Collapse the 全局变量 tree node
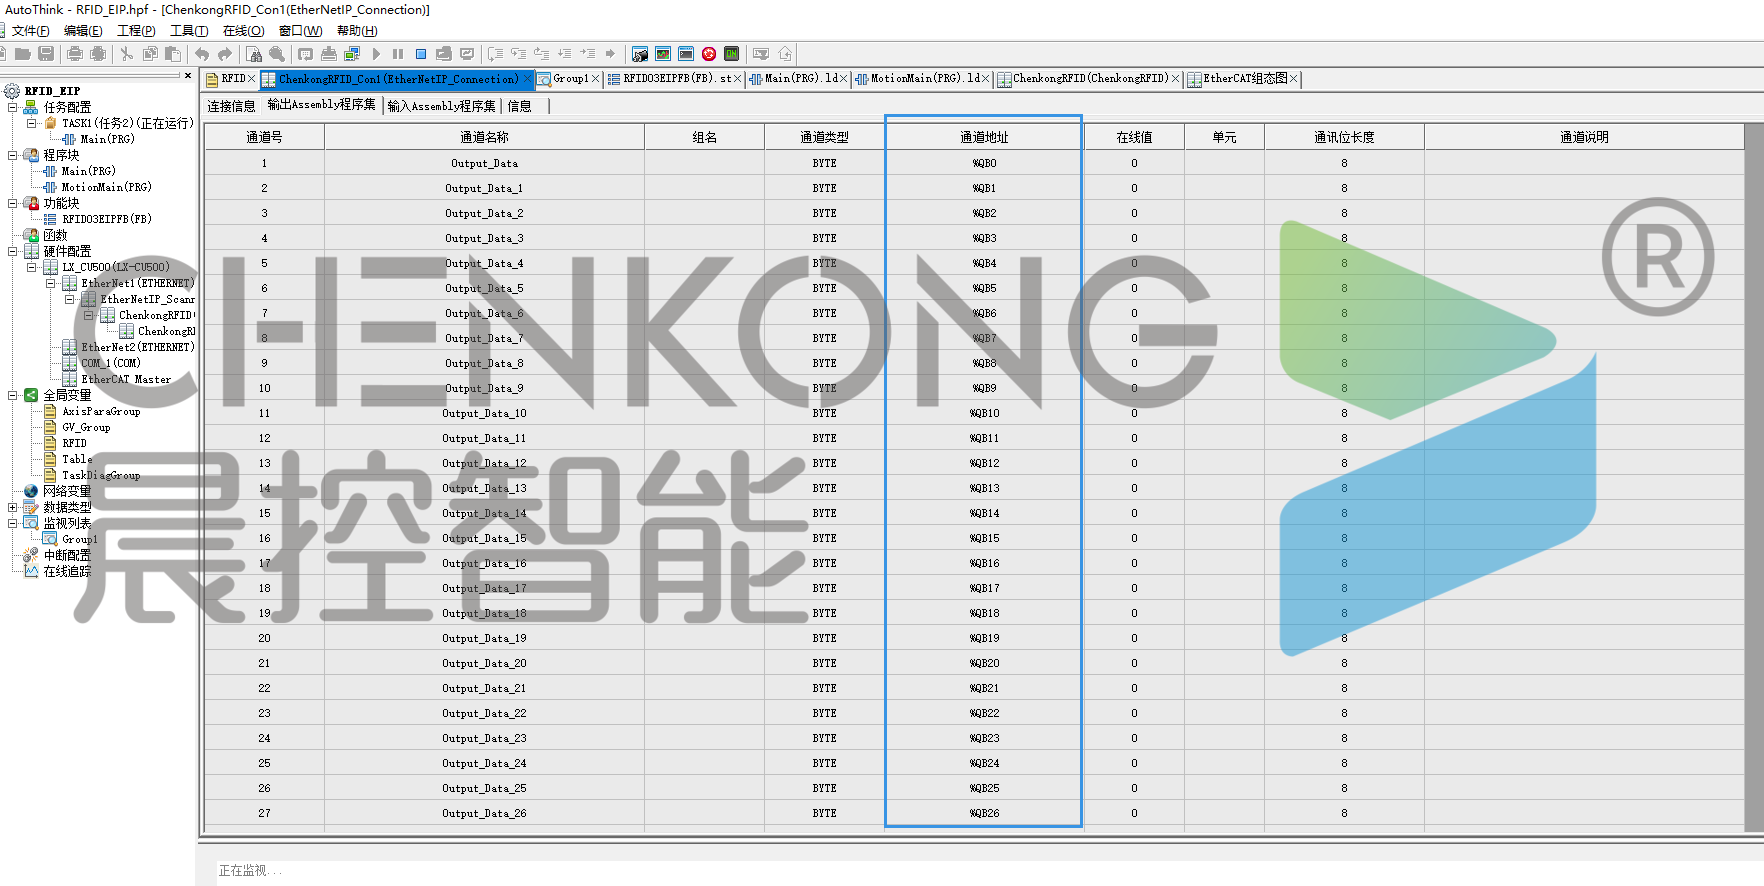 13,395
